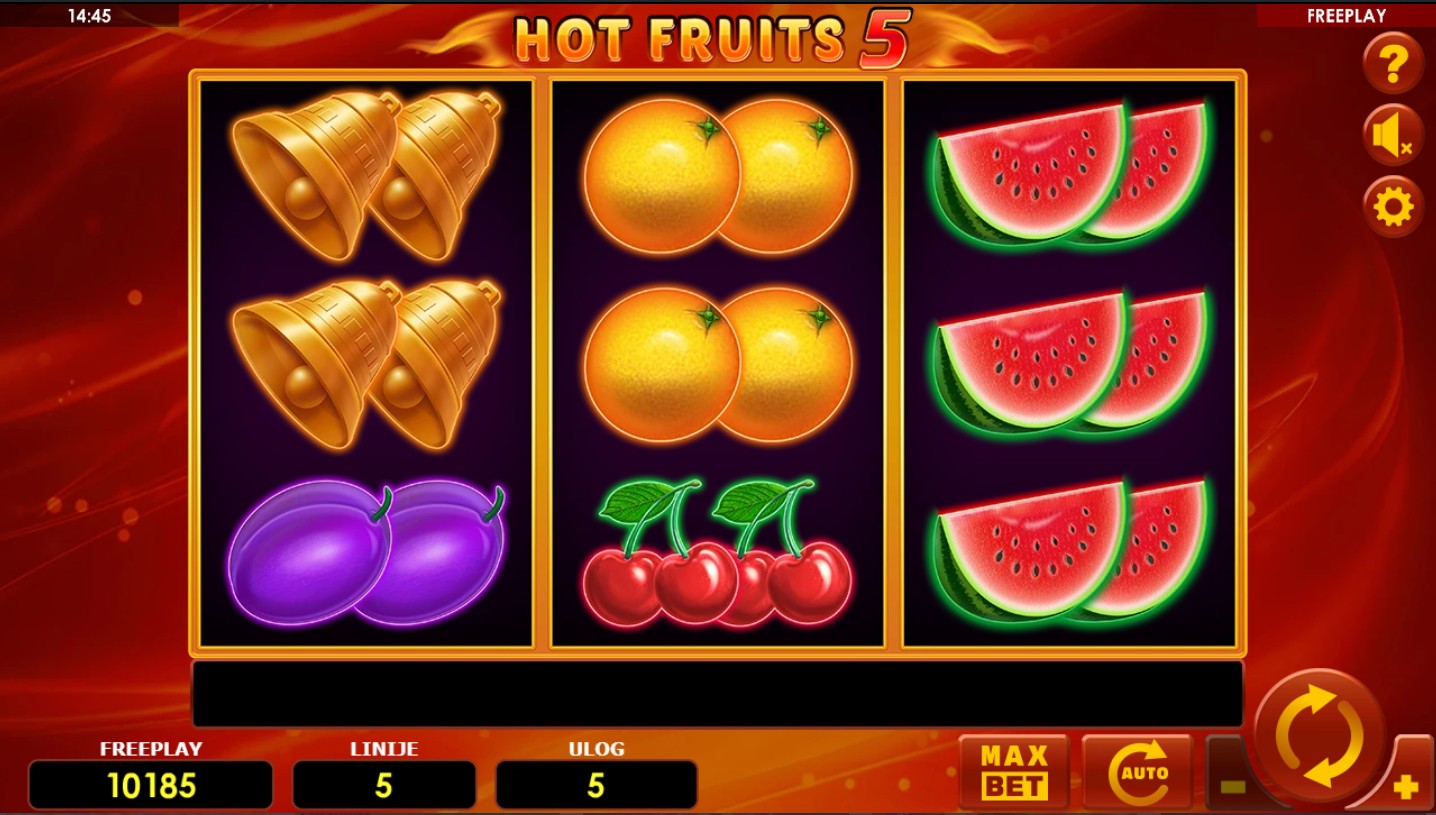Unmute the sound speaker icon

pyautogui.click(x=1393, y=135)
